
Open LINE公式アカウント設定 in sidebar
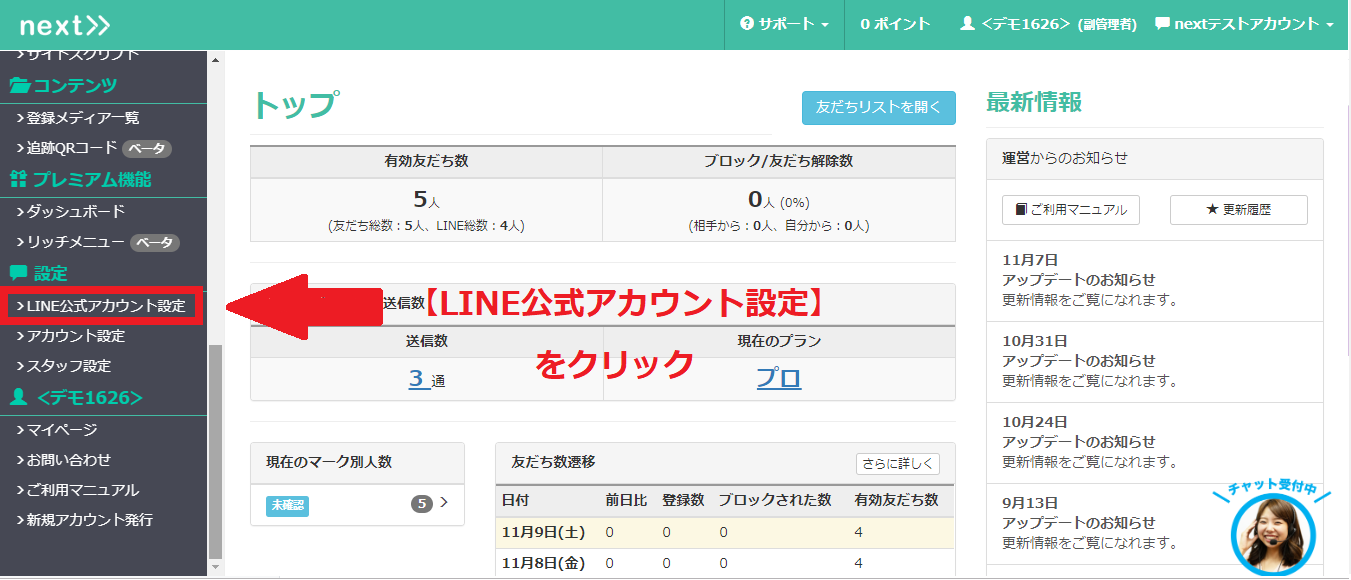coord(104,306)
